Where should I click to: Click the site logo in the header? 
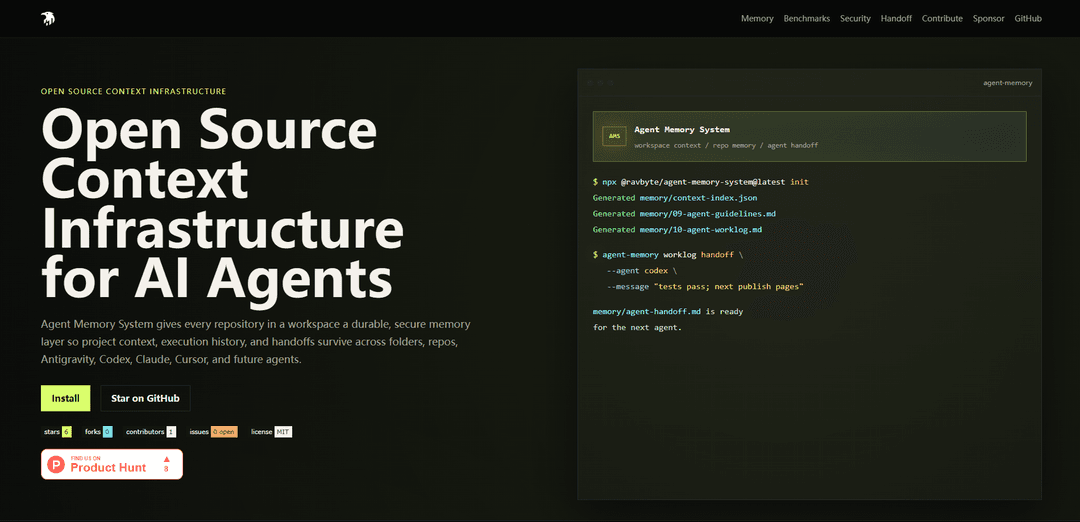coord(48,19)
